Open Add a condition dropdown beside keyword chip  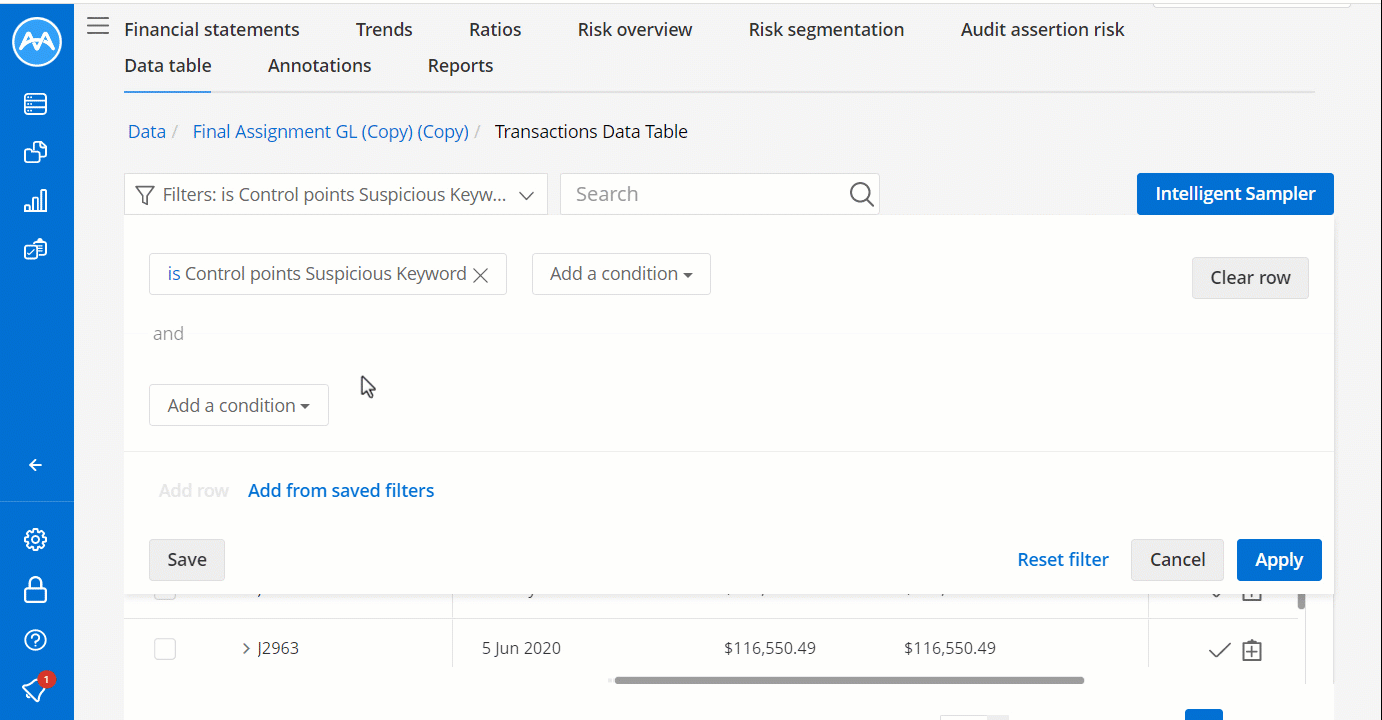[621, 274]
